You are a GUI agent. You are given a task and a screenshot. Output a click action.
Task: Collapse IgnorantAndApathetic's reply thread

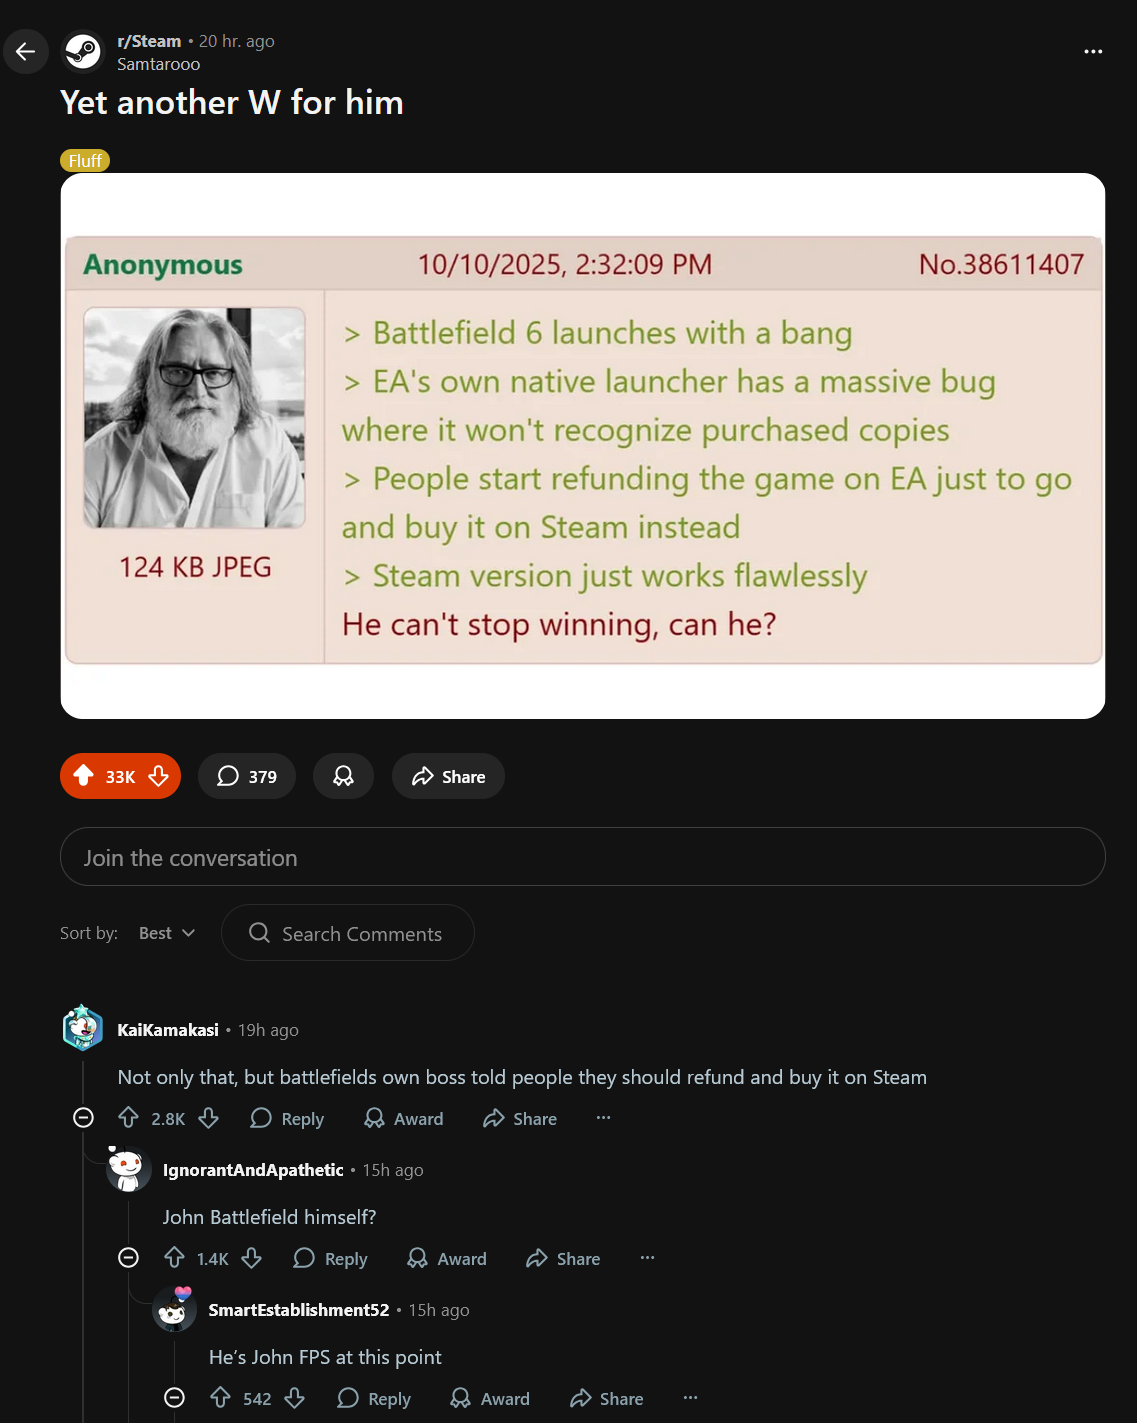[128, 1258]
